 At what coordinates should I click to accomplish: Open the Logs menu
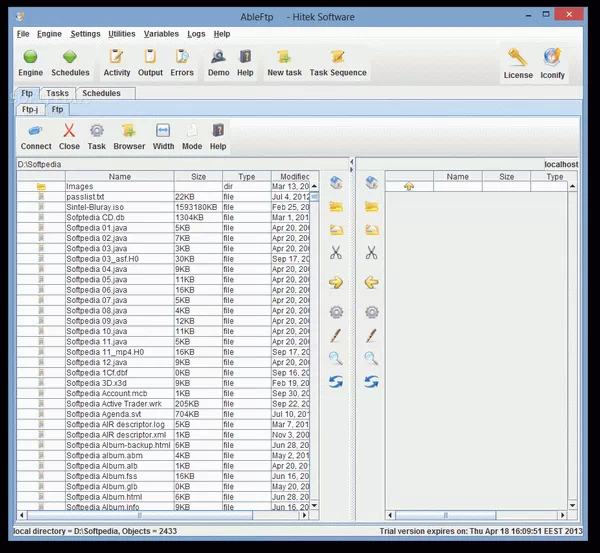click(x=196, y=34)
